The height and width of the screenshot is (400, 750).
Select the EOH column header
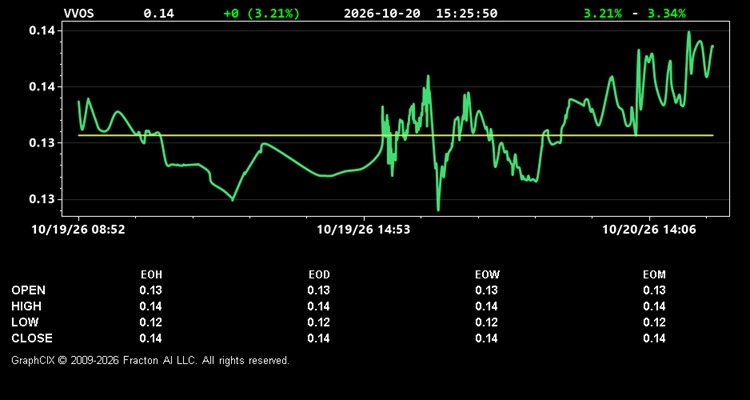pos(151,275)
